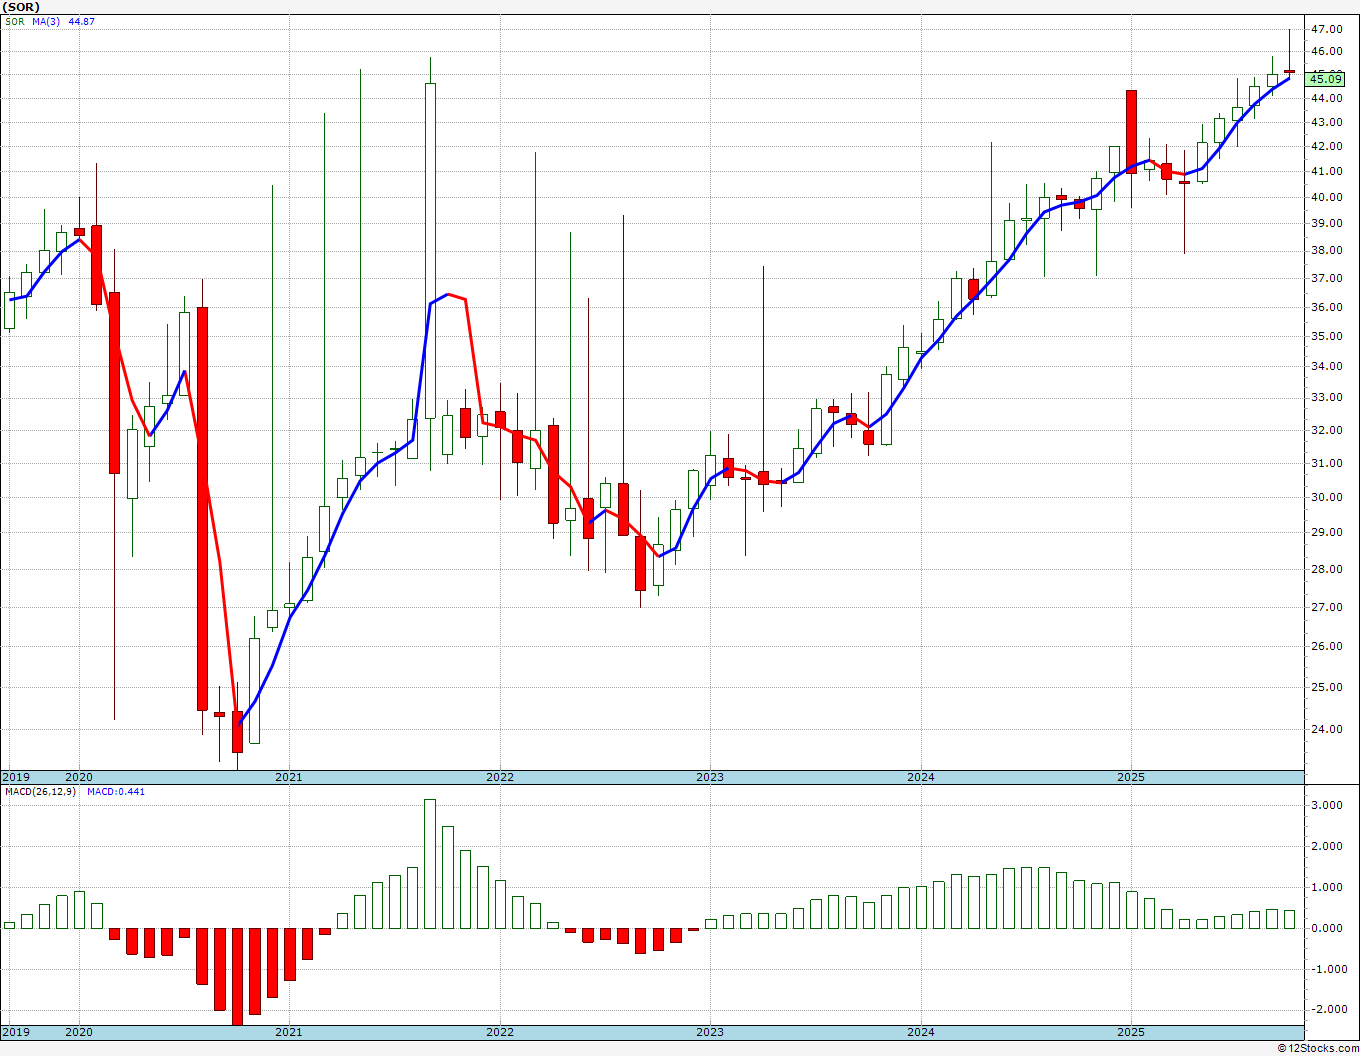Click the 44.00 price axis label
Screen dimensions: 1360x1056
[x=1327, y=98]
